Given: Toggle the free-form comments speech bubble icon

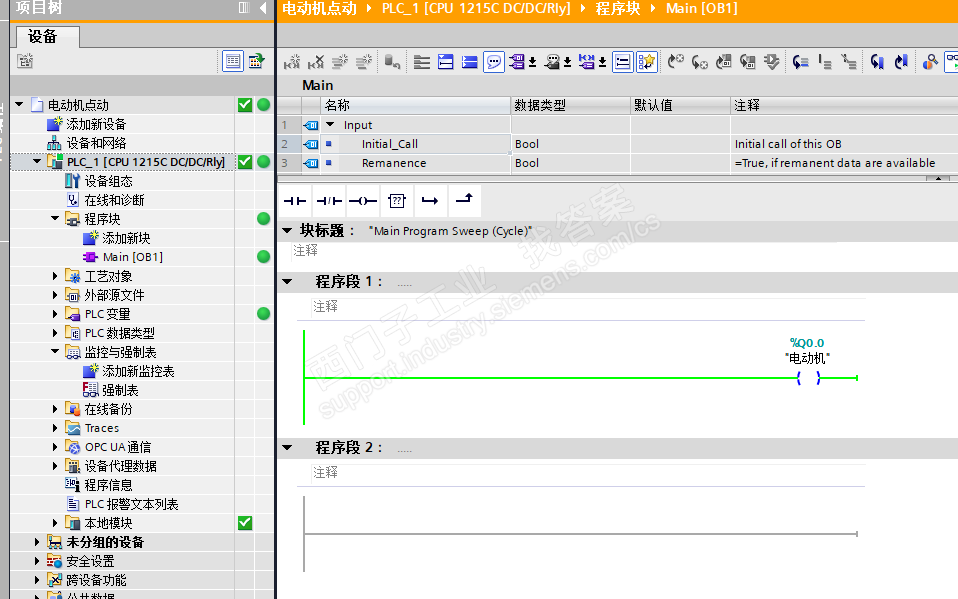Looking at the screenshot, I should pos(494,62).
